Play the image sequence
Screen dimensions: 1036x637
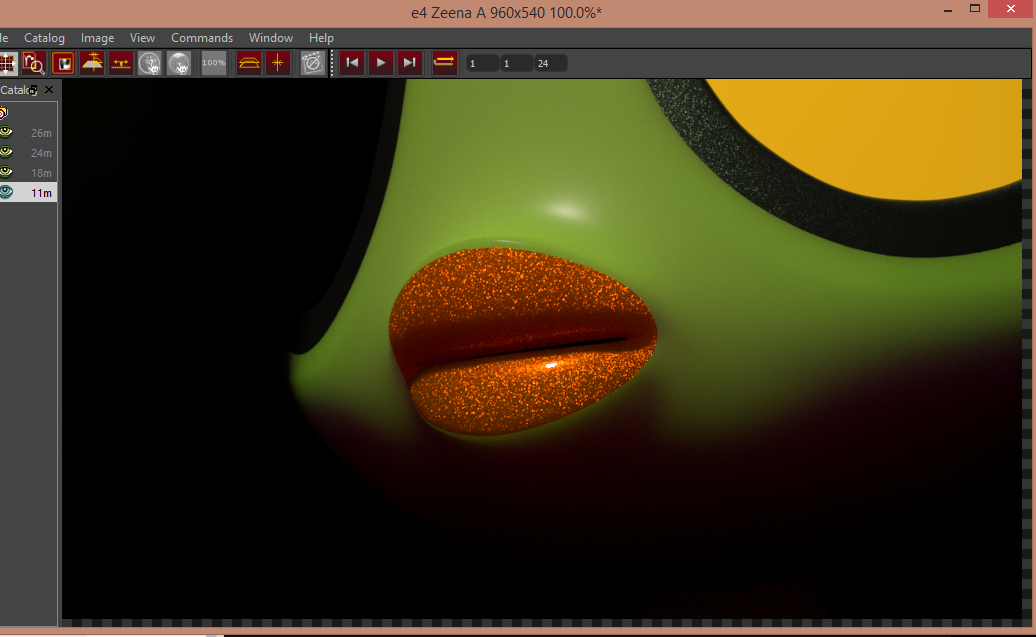pos(381,63)
